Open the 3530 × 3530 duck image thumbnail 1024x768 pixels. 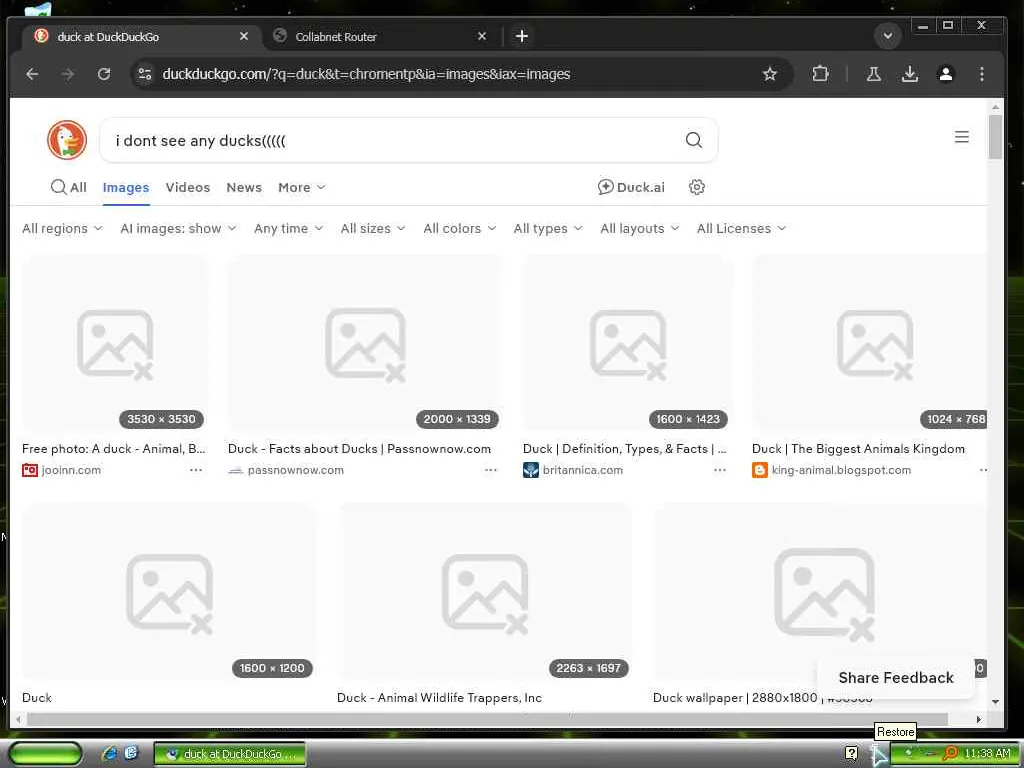click(115, 344)
